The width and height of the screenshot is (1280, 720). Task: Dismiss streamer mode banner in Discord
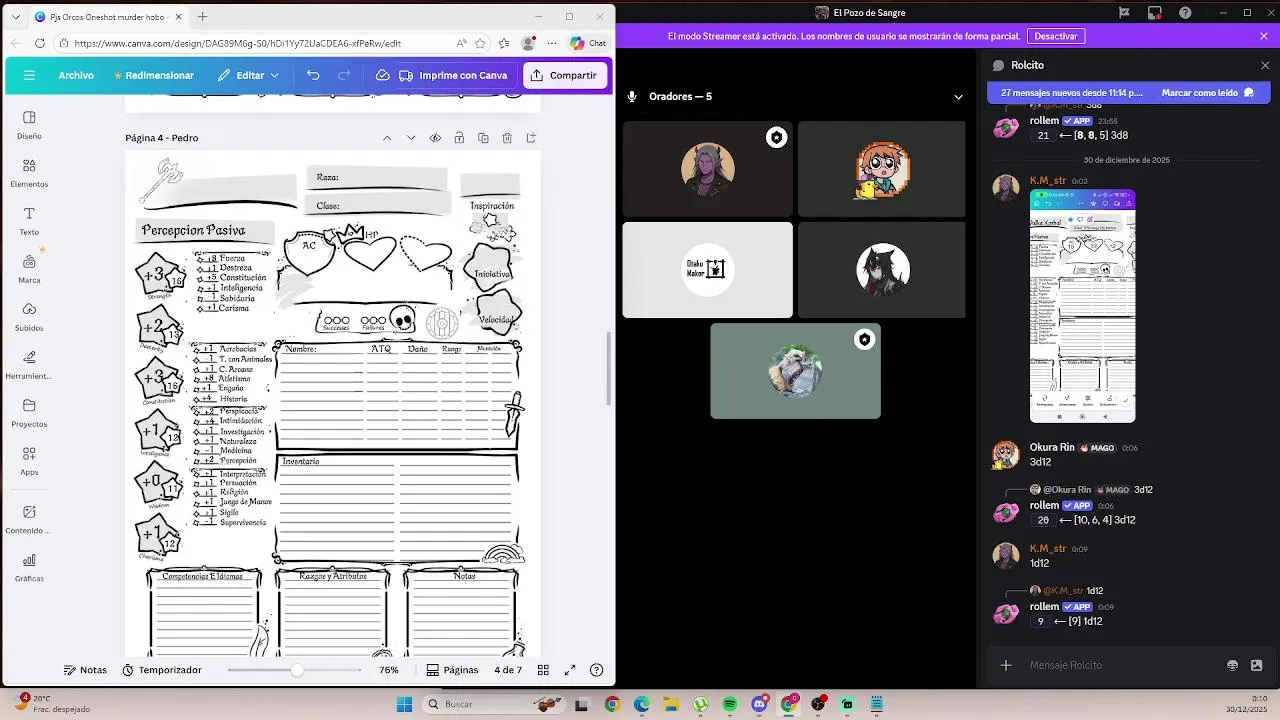click(1264, 36)
